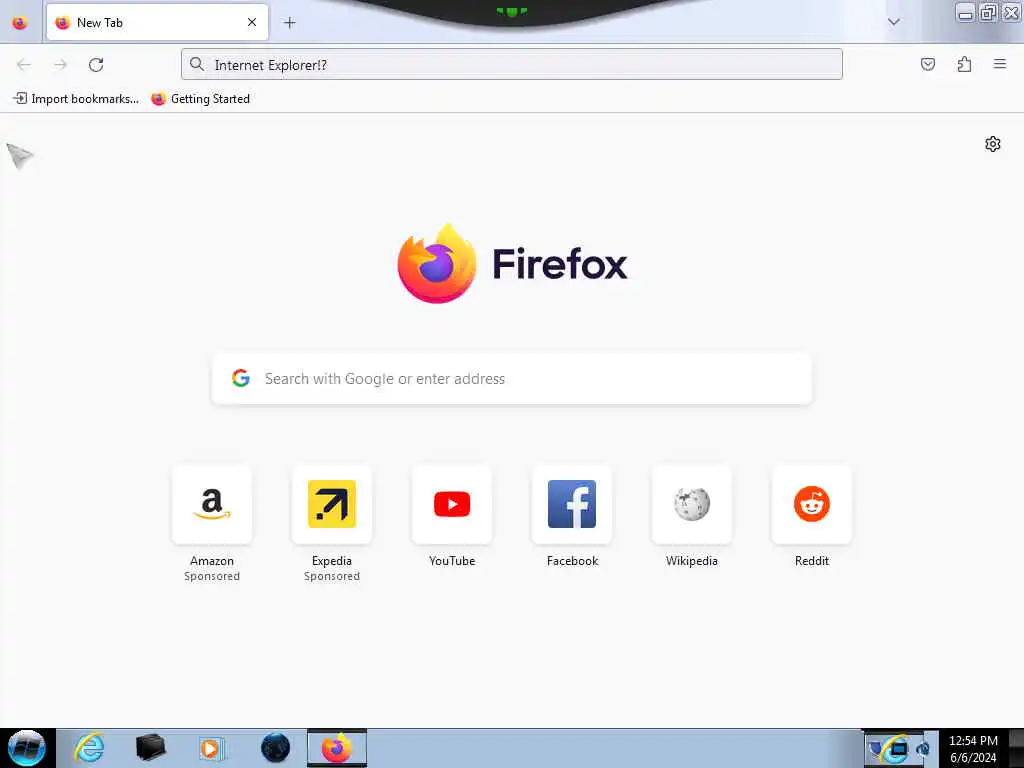Click the Search with Google field
Viewport: 1024px width, 768px height.
512,379
